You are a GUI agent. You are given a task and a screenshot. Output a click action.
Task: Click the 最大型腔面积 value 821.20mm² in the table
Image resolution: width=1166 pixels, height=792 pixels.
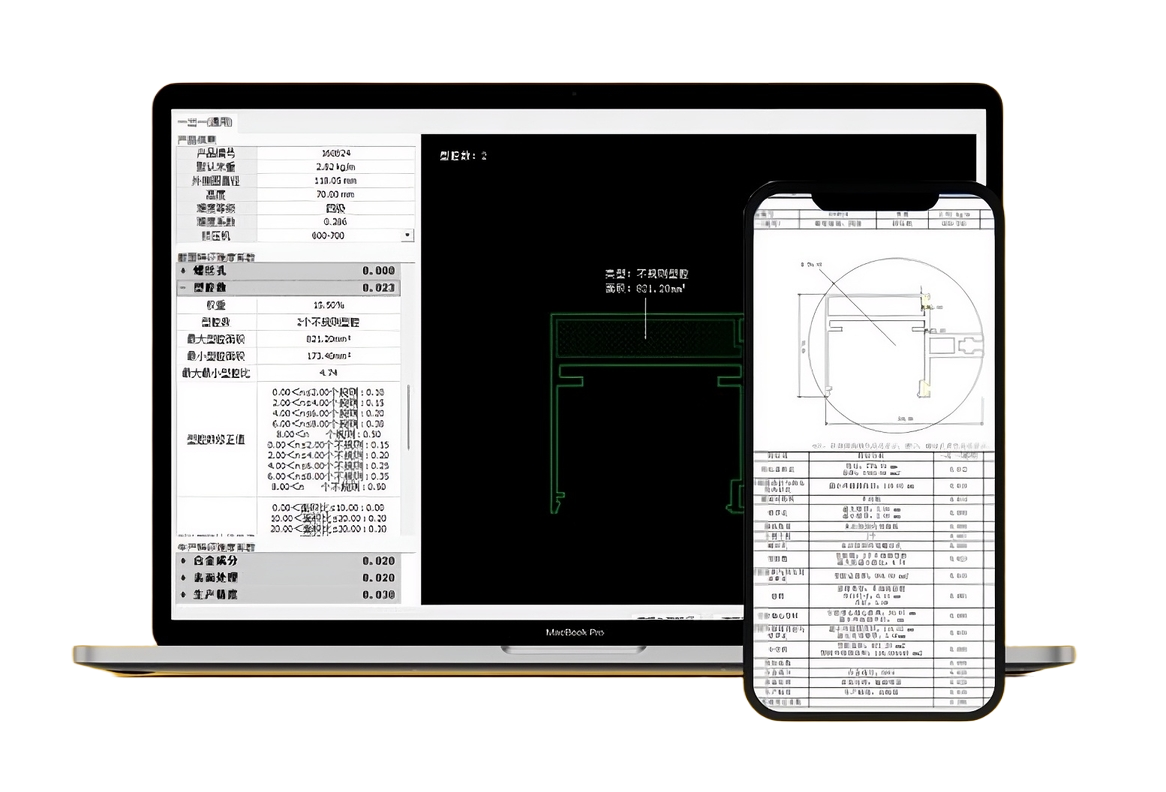pyautogui.click(x=328, y=339)
